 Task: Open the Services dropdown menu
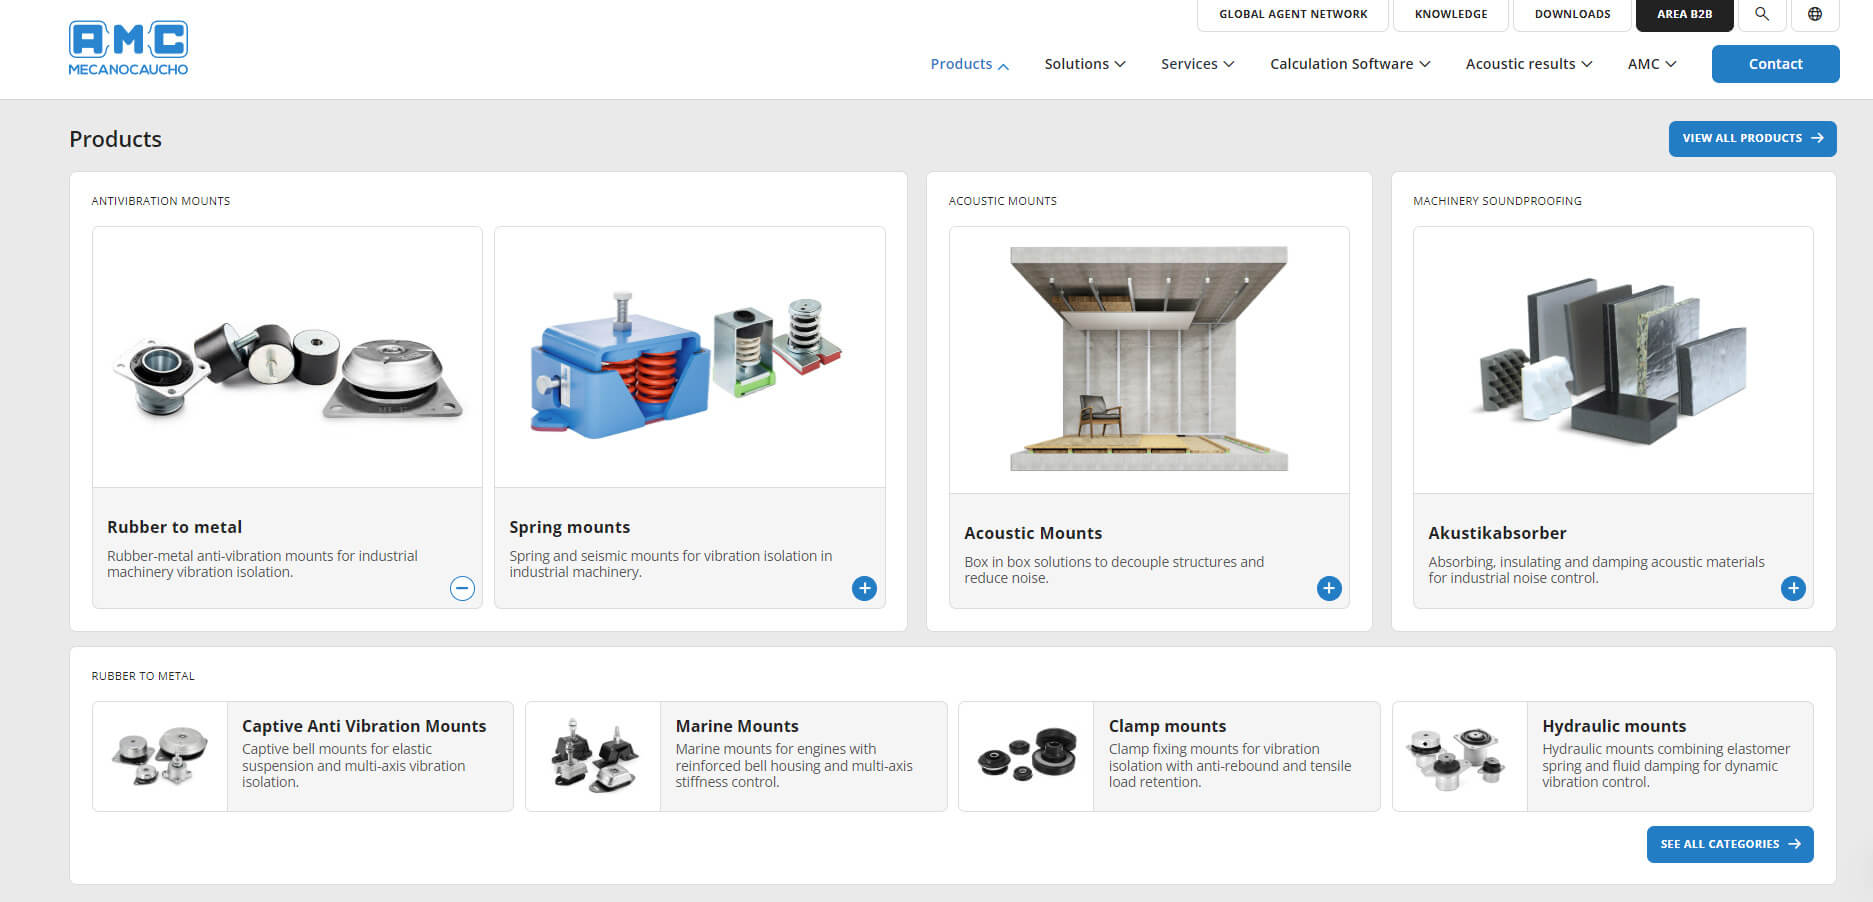coord(1198,64)
